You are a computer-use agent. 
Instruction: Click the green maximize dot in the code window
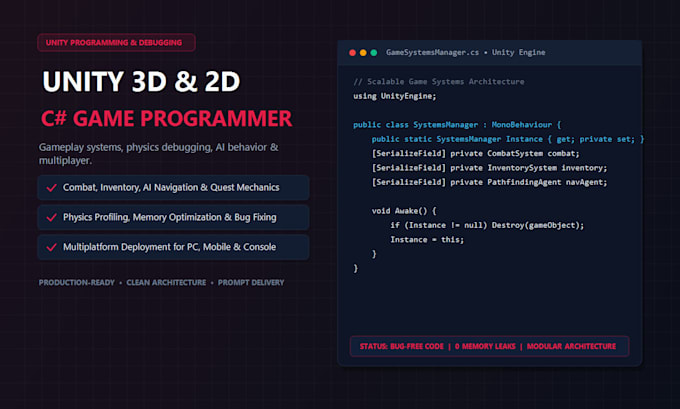373,52
